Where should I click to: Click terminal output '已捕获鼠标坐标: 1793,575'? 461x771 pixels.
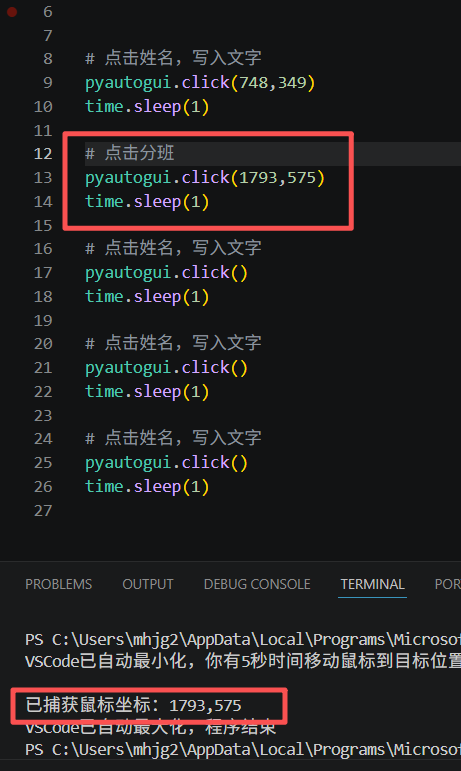(x=133, y=706)
